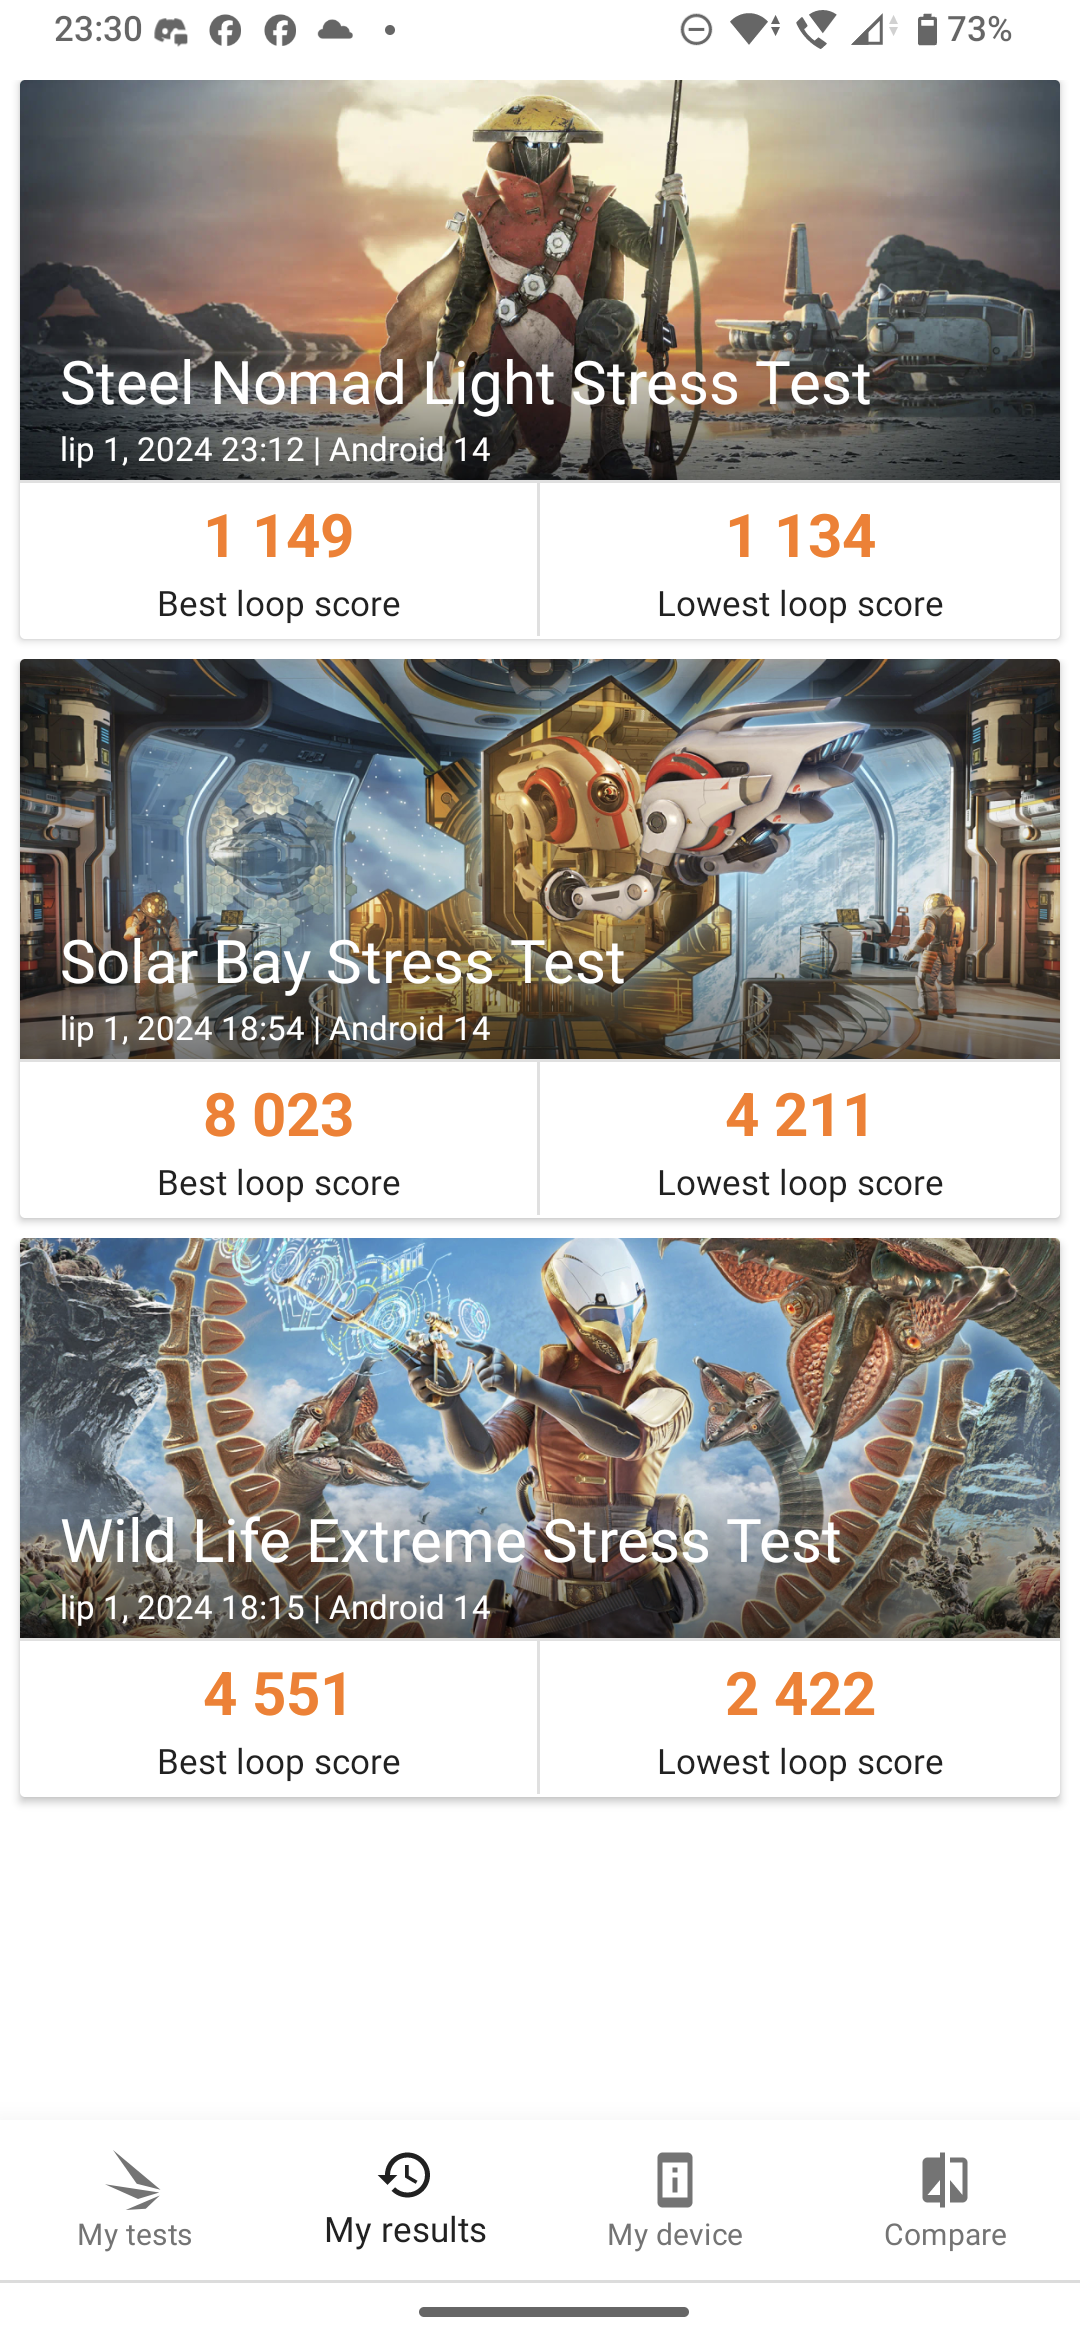Tap the My results history icon
The height and width of the screenshot is (2340, 1080).
(x=405, y=2175)
